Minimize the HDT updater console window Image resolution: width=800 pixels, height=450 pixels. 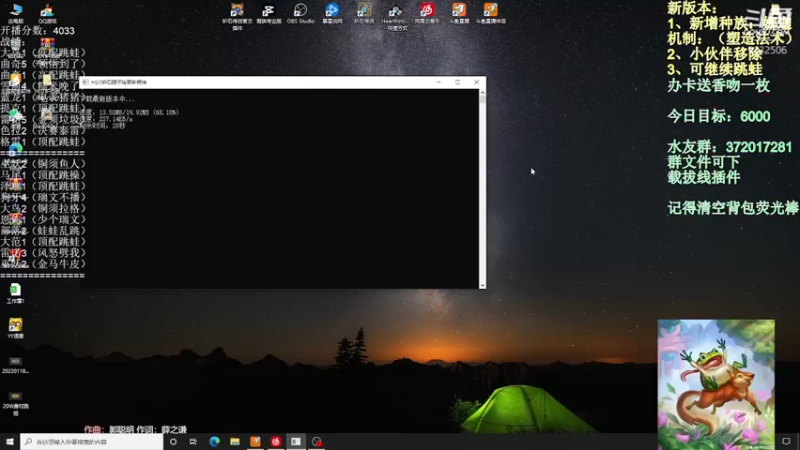coord(438,82)
